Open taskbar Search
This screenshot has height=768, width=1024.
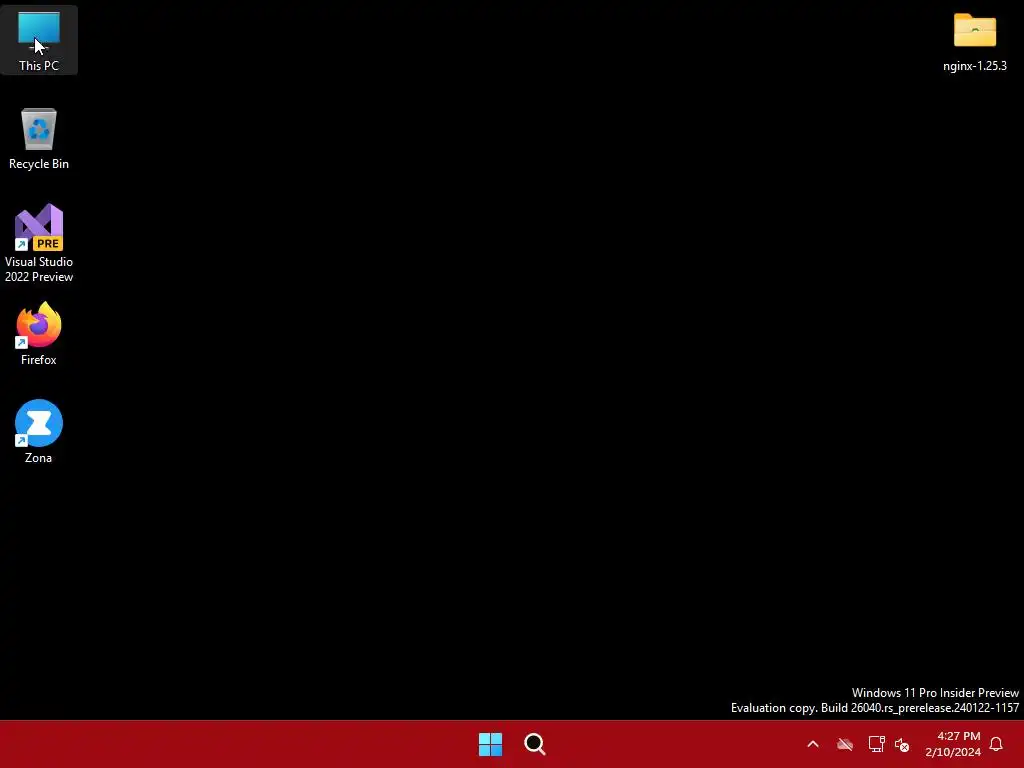click(x=535, y=744)
